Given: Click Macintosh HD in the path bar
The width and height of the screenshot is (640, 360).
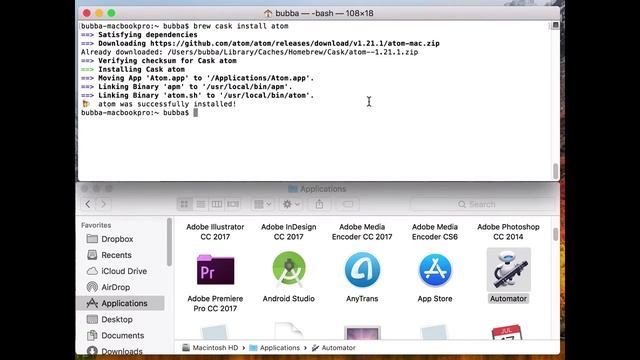Looking at the screenshot, I should click(210, 348).
